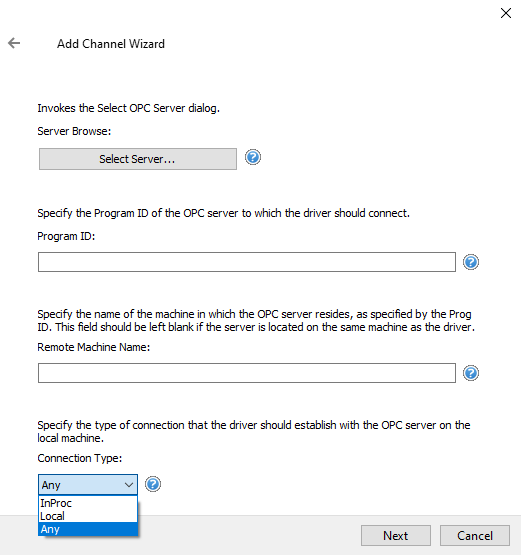The height and width of the screenshot is (555, 521).
Task: Focus the Program ID text field
Action: 247,262
